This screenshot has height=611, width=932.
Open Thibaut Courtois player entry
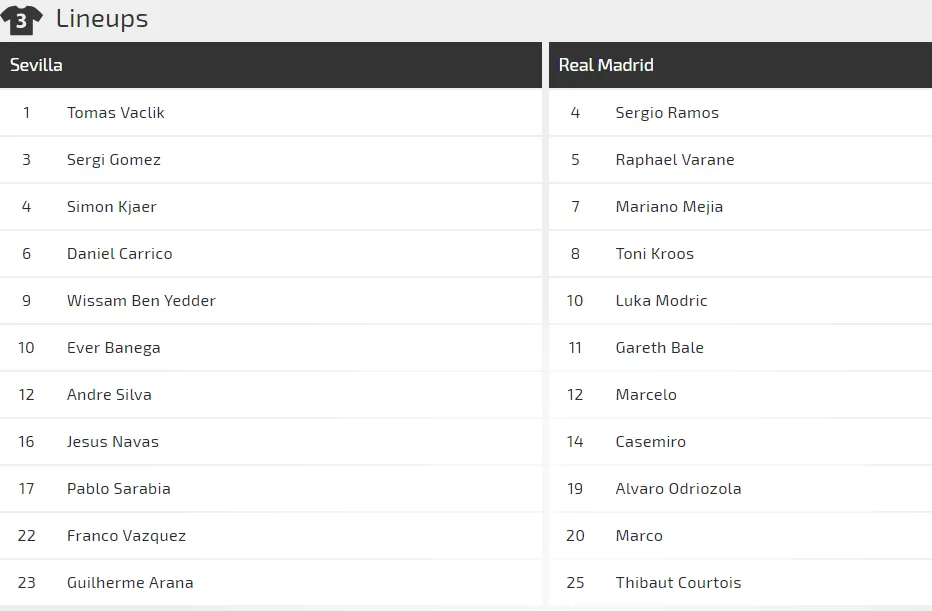pyautogui.click(x=678, y=582)
